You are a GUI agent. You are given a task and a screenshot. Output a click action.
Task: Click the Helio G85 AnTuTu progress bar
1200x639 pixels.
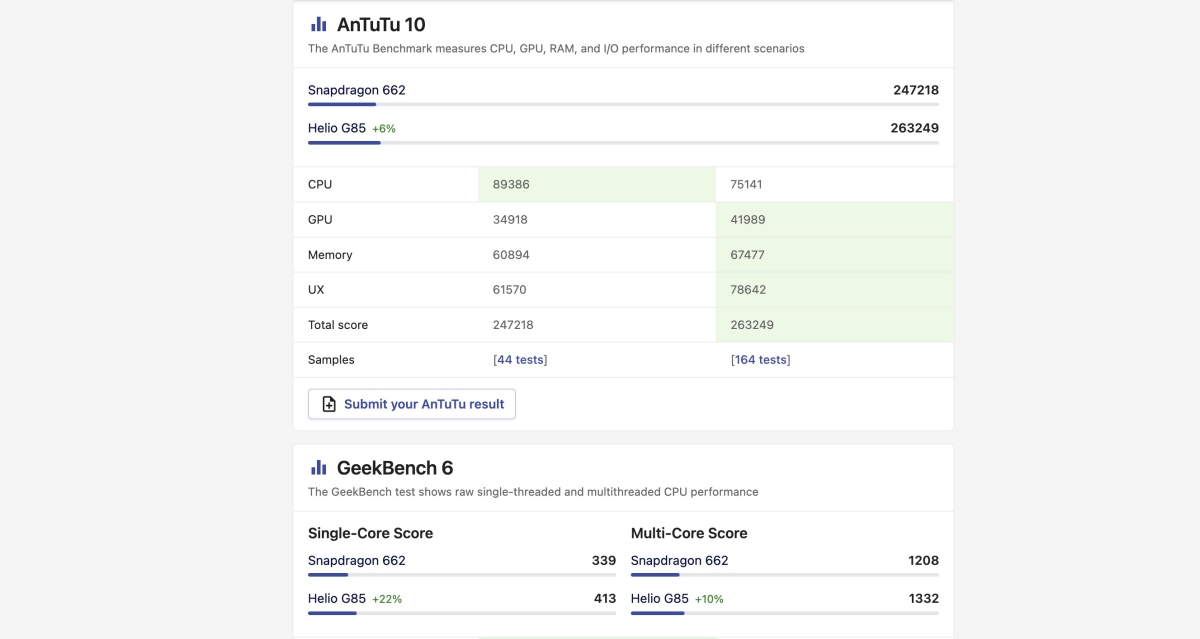click(623, 142)
